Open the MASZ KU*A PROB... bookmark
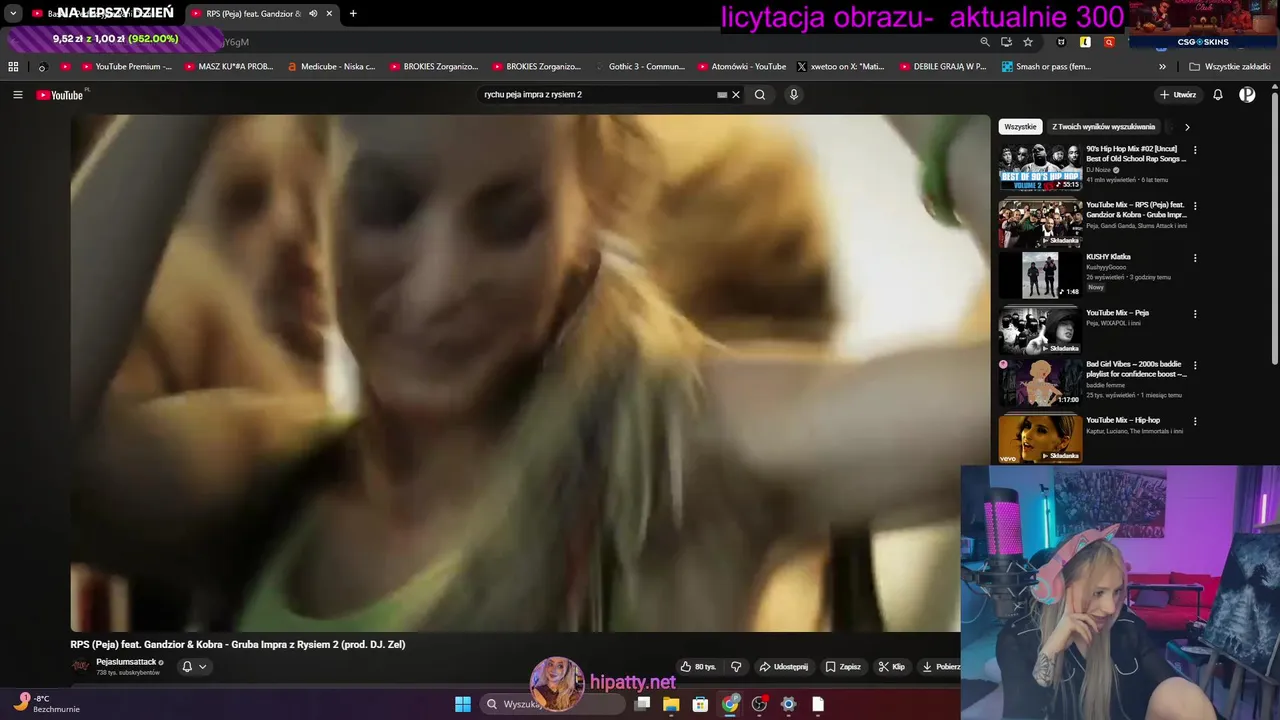Screen dimensions: 1280x720 pos(229,67)
